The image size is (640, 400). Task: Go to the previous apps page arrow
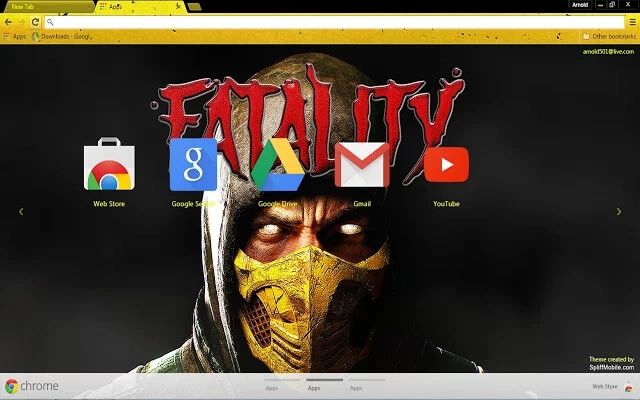21,211
